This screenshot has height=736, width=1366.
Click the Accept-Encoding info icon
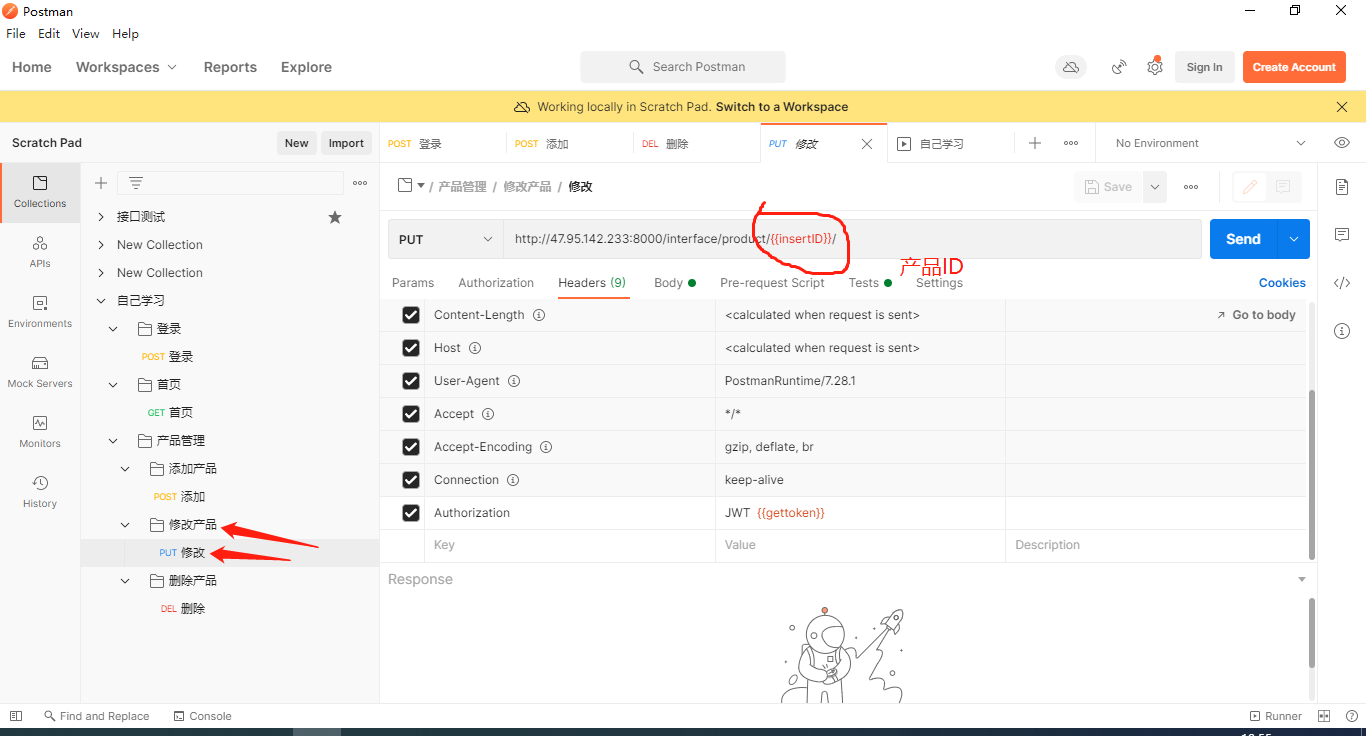point(546,447)
